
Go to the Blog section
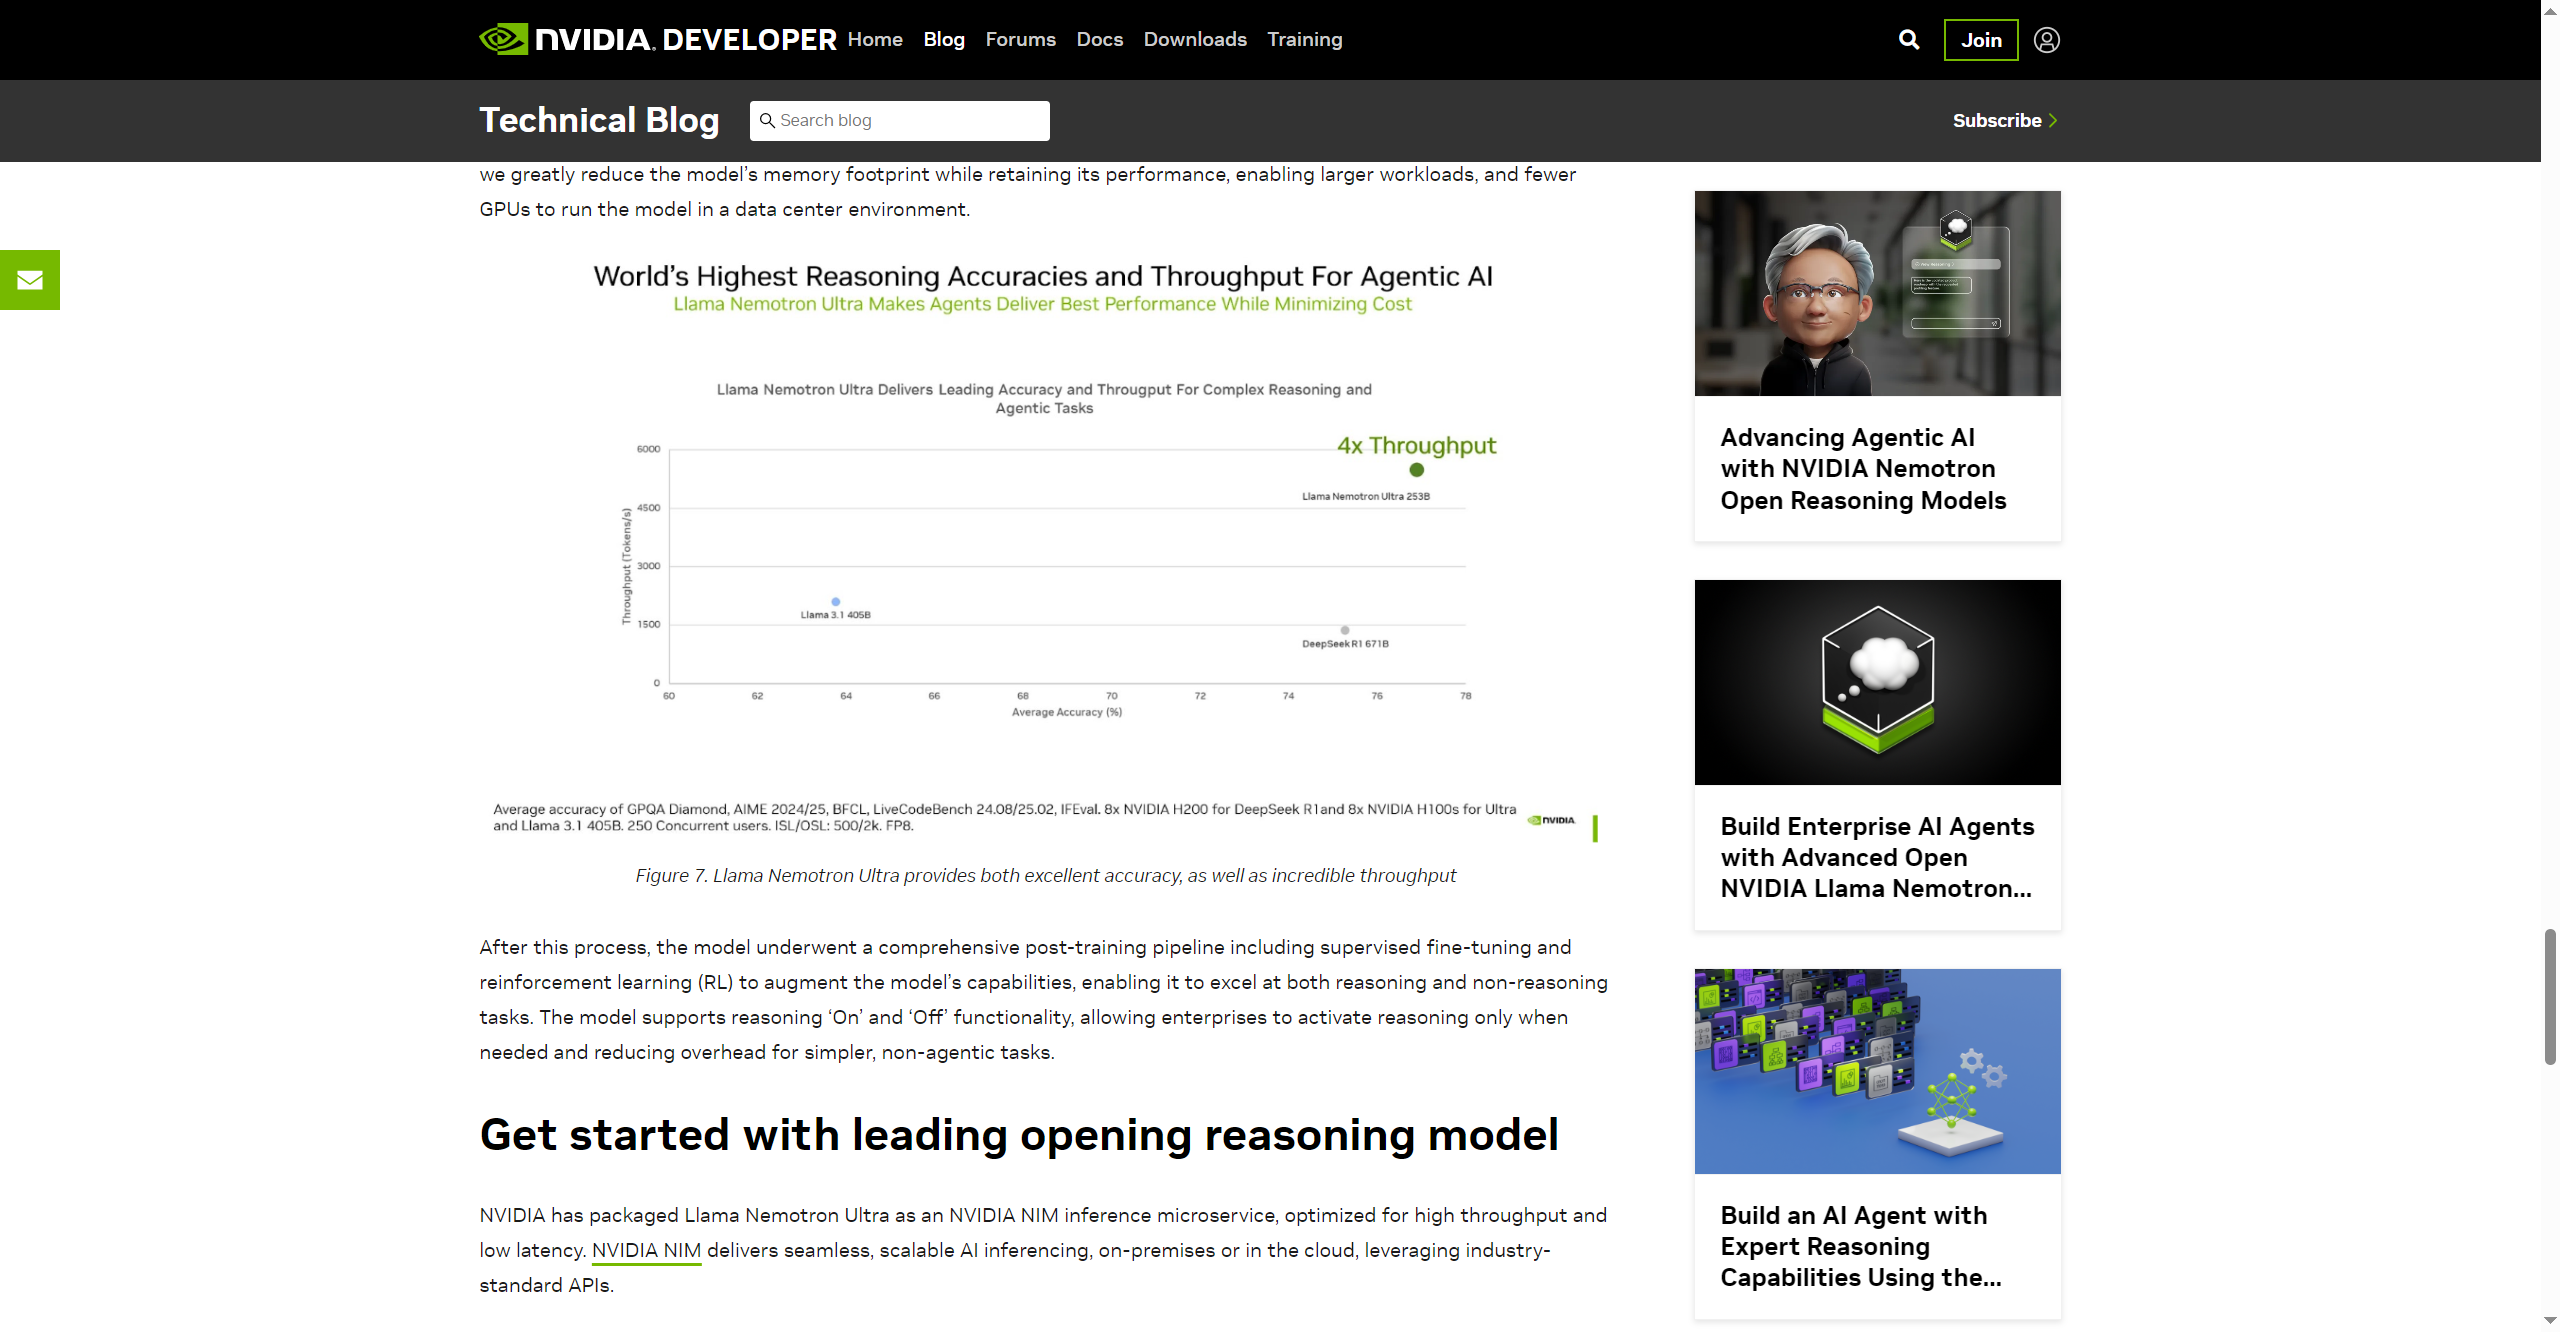click(943, 40)
